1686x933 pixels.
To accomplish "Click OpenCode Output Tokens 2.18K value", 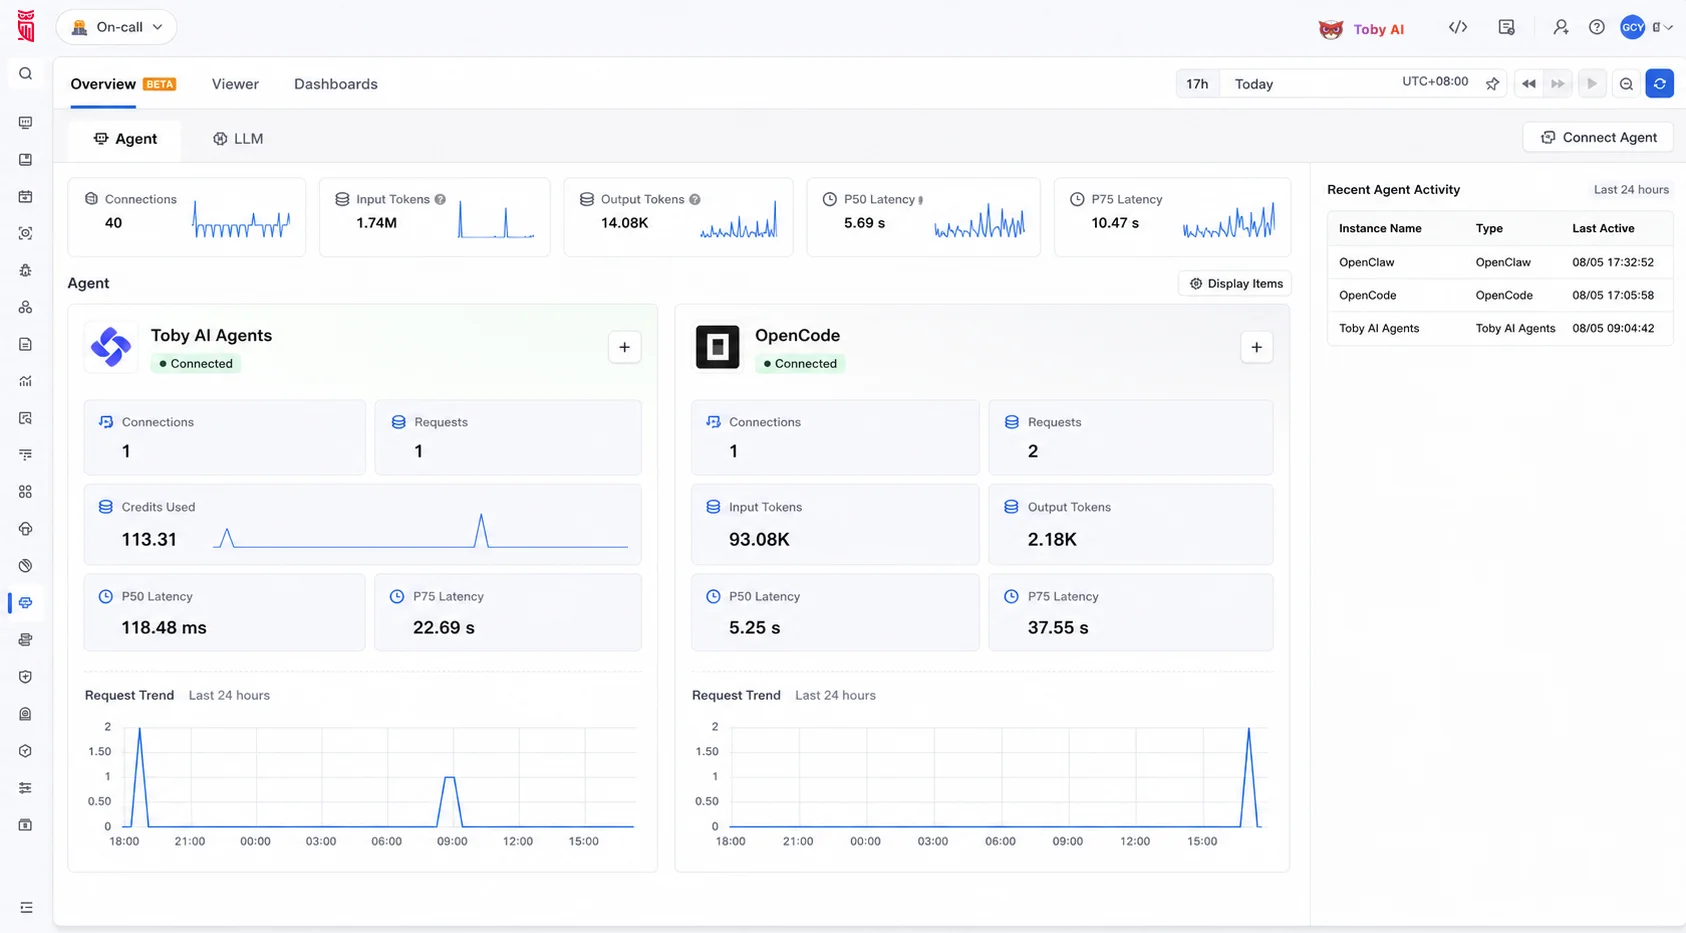I will pyautogui.click(x=1052, y=540).
